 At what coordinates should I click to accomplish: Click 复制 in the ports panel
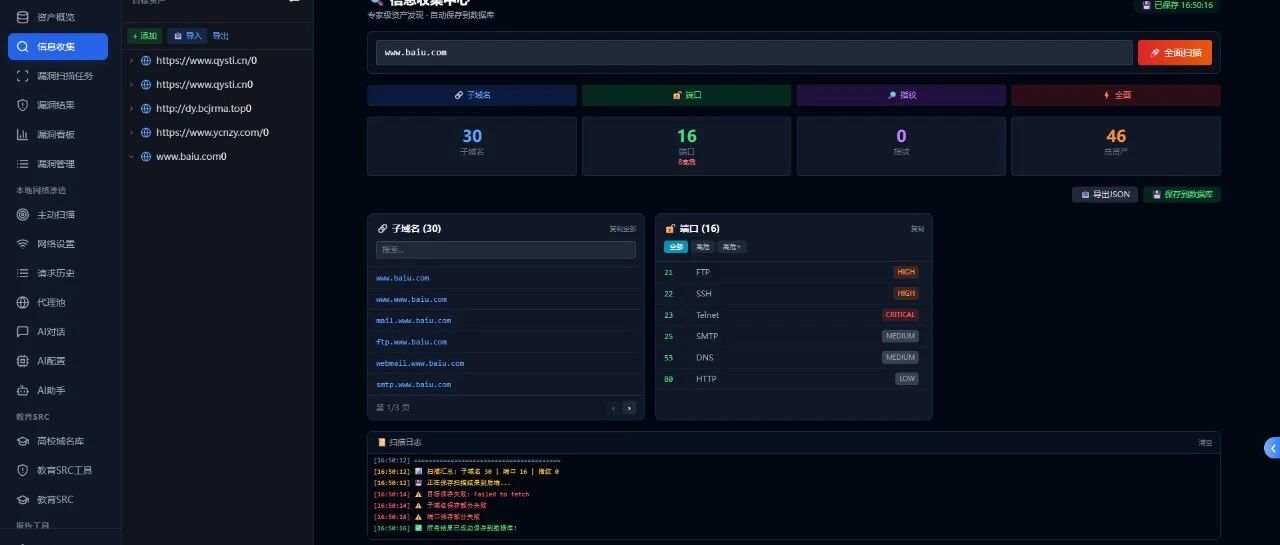917,229
